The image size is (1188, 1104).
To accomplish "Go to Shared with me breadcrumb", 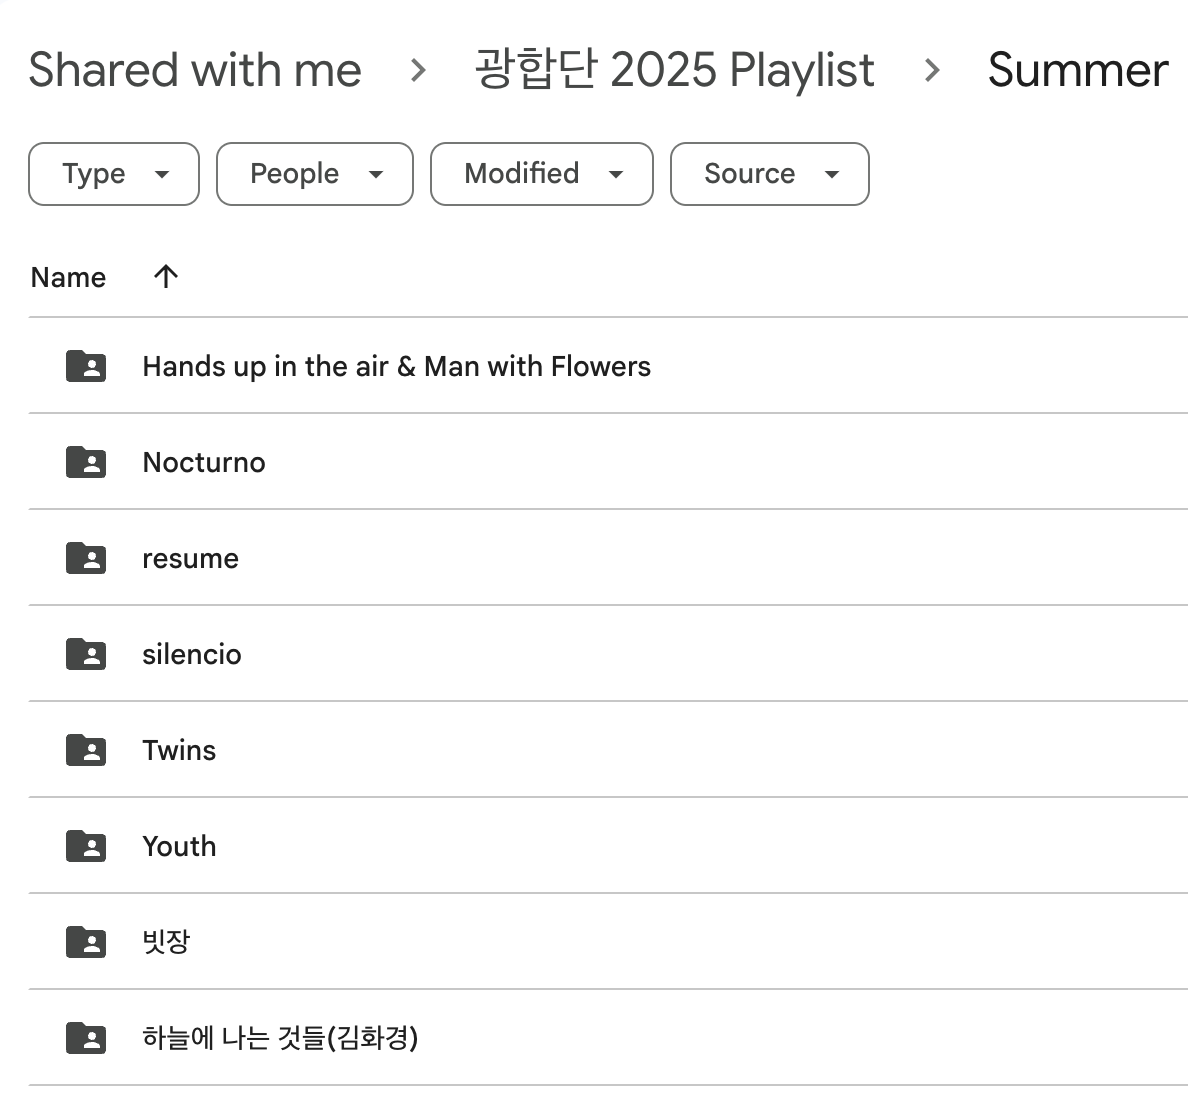I will click(x=195, y=70).
